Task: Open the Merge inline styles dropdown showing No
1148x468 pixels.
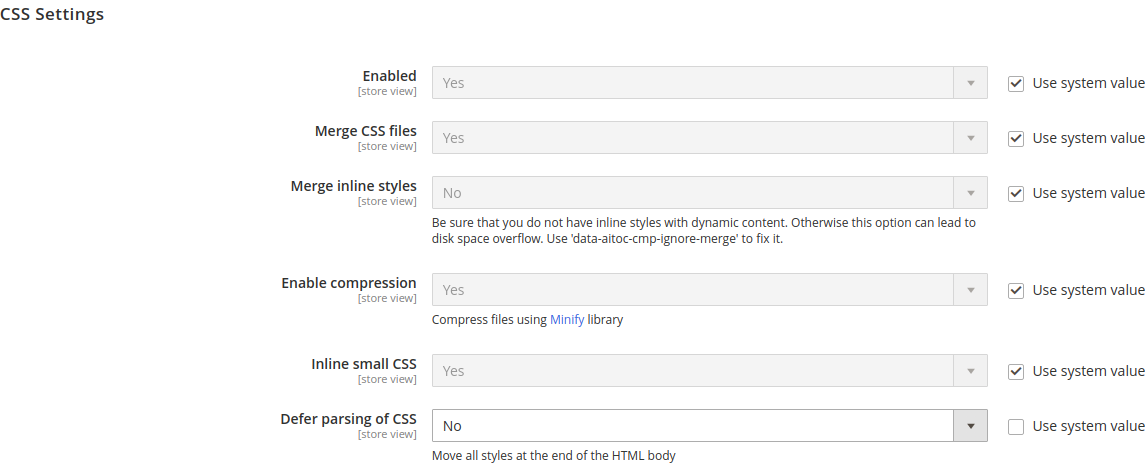Action: pos(709,193)
